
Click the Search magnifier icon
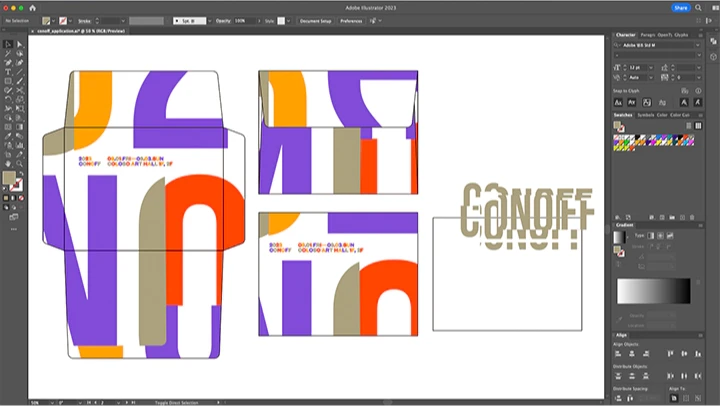pyautogui.click(x=698, y=7)
